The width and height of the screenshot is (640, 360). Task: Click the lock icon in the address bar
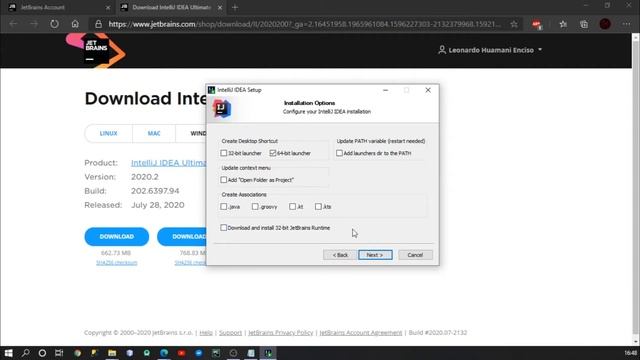point(98,24)
